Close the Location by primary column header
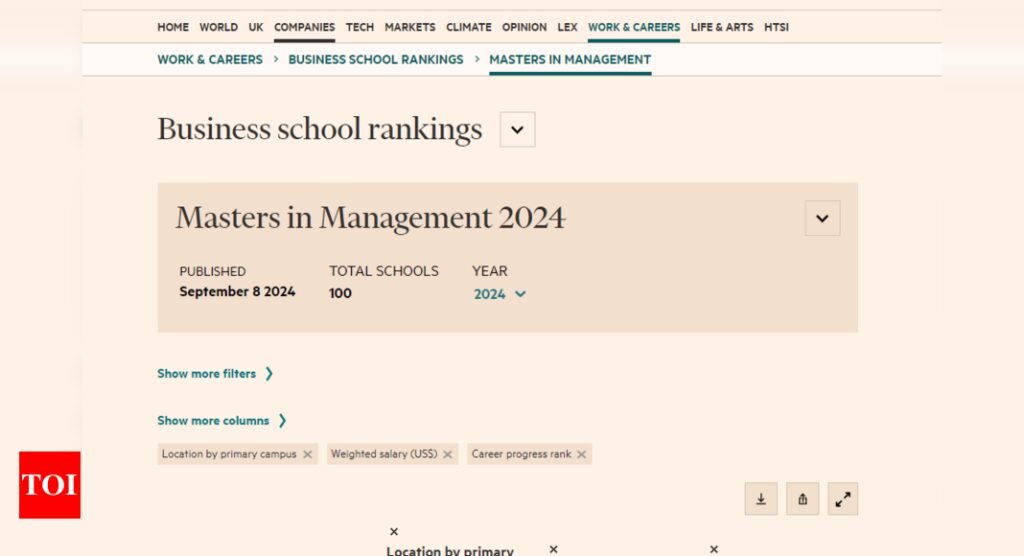This screenshot has width=1024, height=556. [x=394, y=532]
